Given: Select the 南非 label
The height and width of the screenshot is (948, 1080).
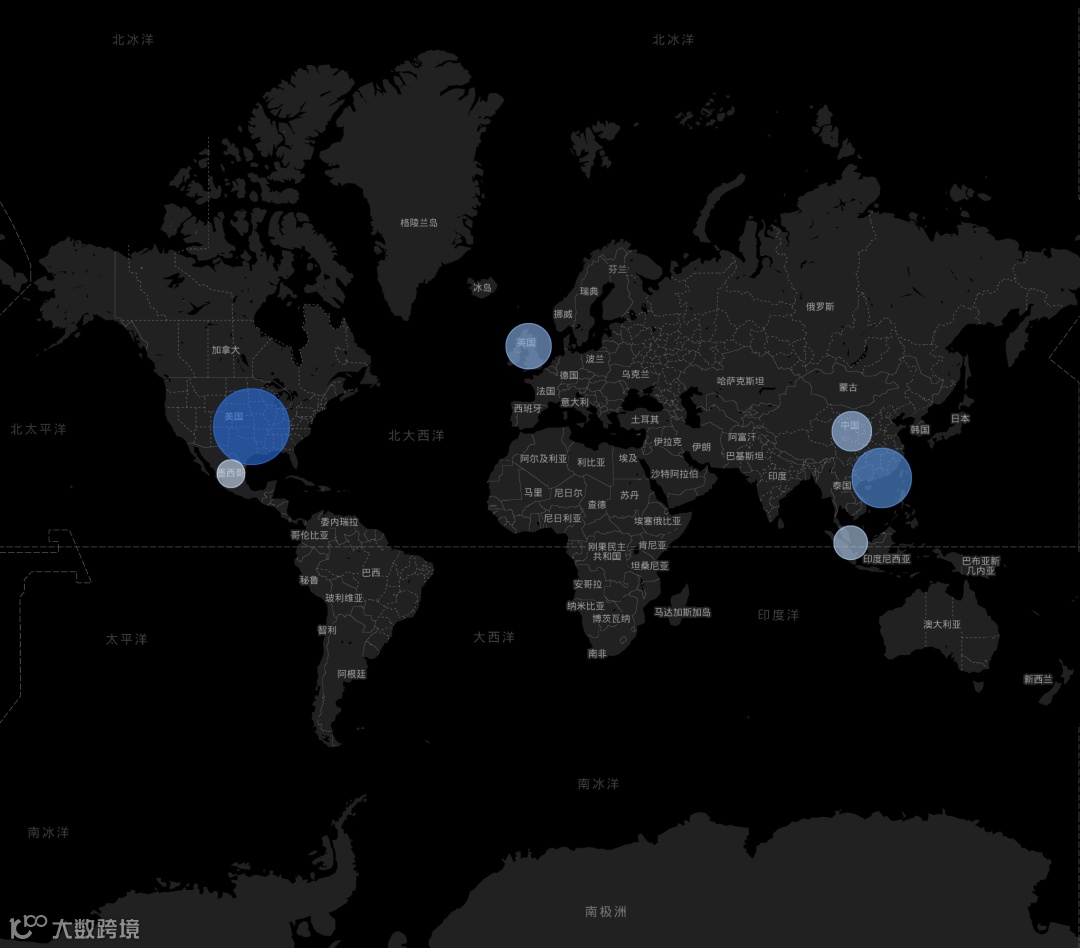Looking at the screenshot, I should point(597,654).
